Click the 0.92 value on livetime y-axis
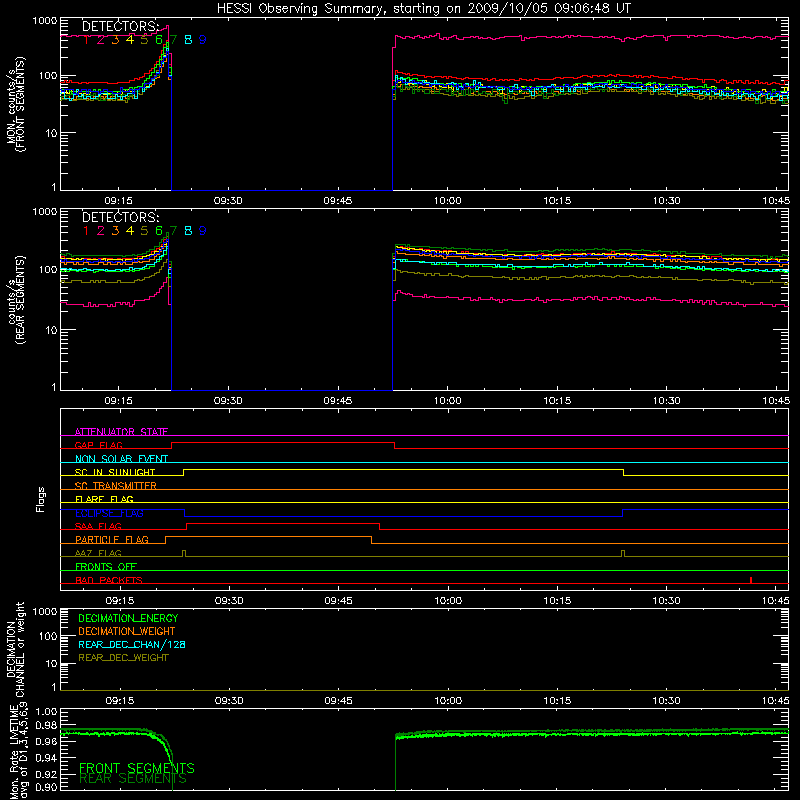The height and width of the screenshot is (800, 800). (47, 774)
